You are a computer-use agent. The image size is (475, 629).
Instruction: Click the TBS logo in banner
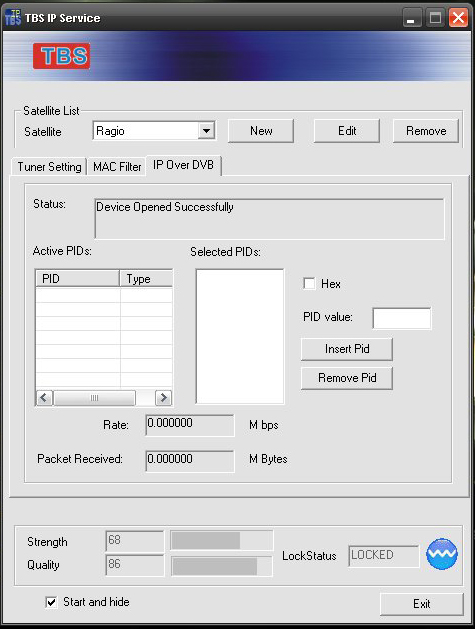click(61, 56)
